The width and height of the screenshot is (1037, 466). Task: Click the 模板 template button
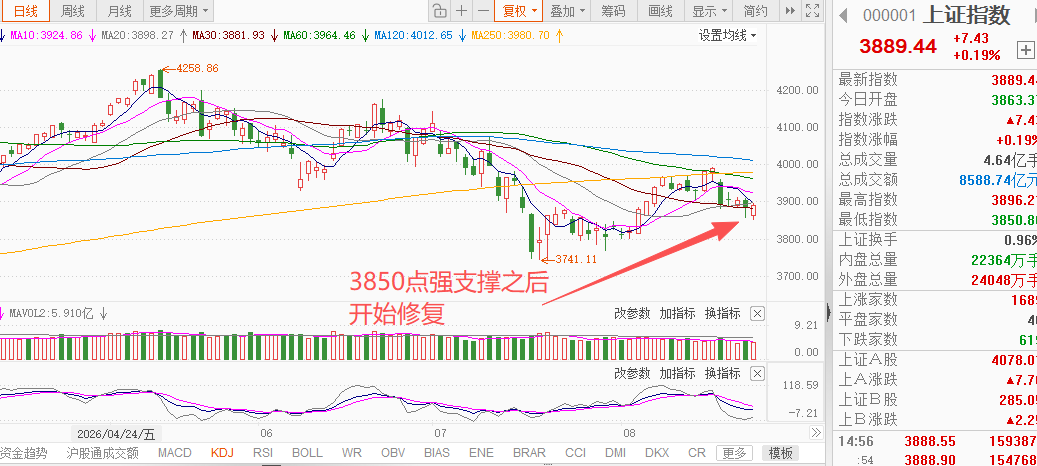780,453
